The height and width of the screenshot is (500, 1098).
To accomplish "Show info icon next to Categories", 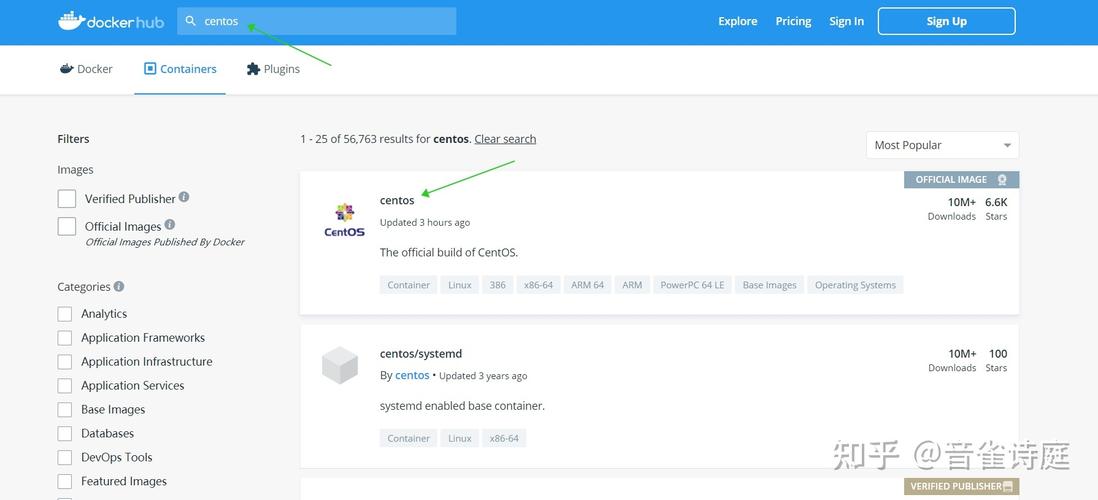I will [119, 286].
